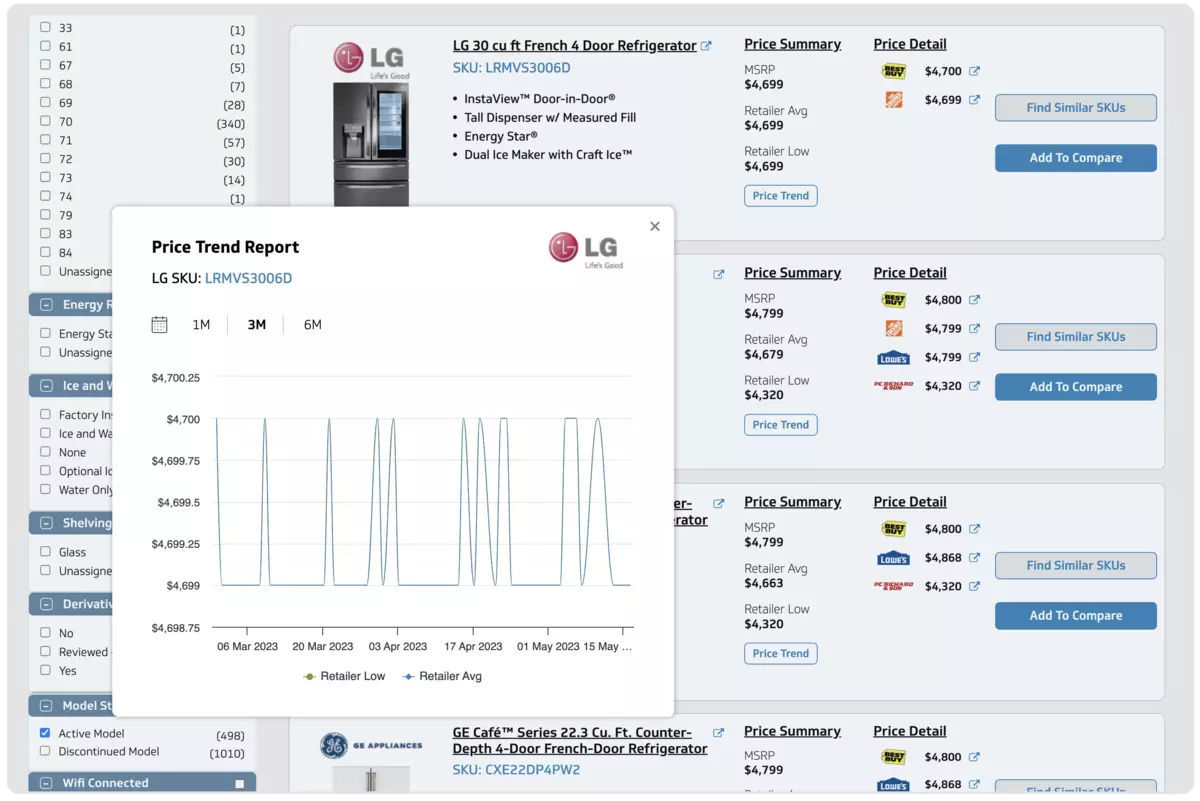Click P.C. Richard logo in second card
The height and width of the screenshot is (801, 1200).
pos(893,386)
